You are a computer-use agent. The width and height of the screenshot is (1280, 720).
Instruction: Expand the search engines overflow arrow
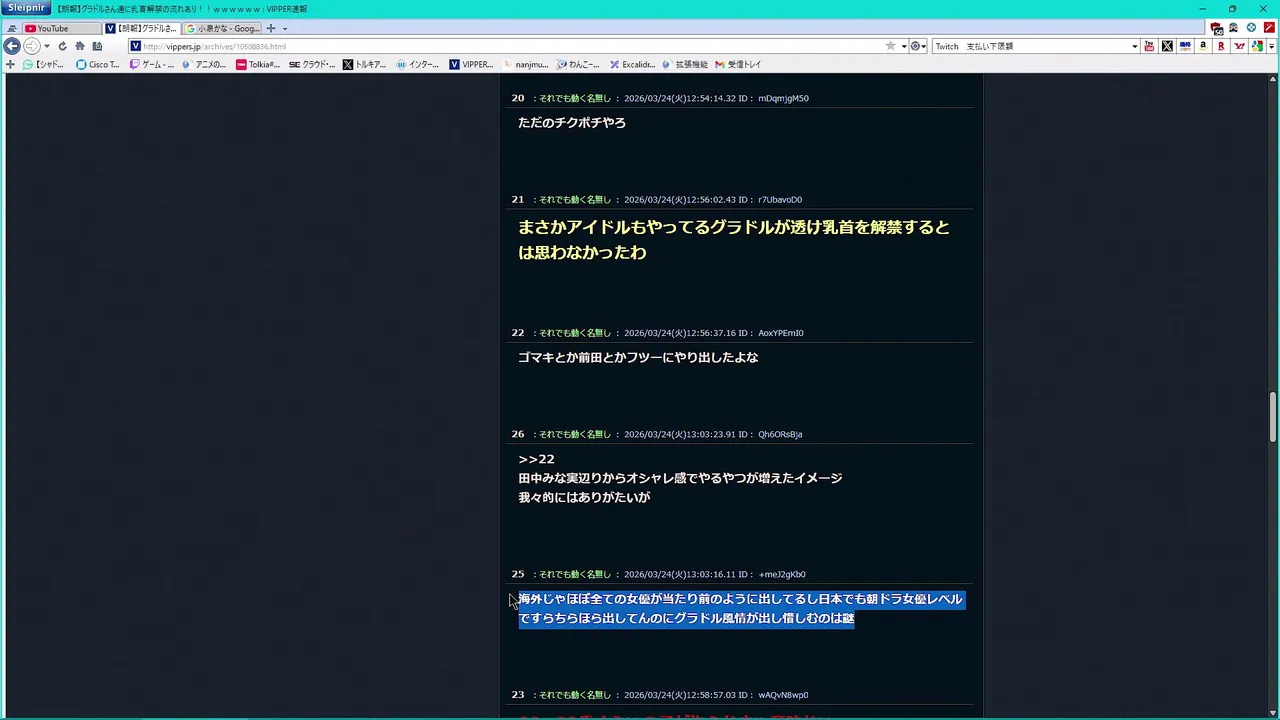point(1271,46)
